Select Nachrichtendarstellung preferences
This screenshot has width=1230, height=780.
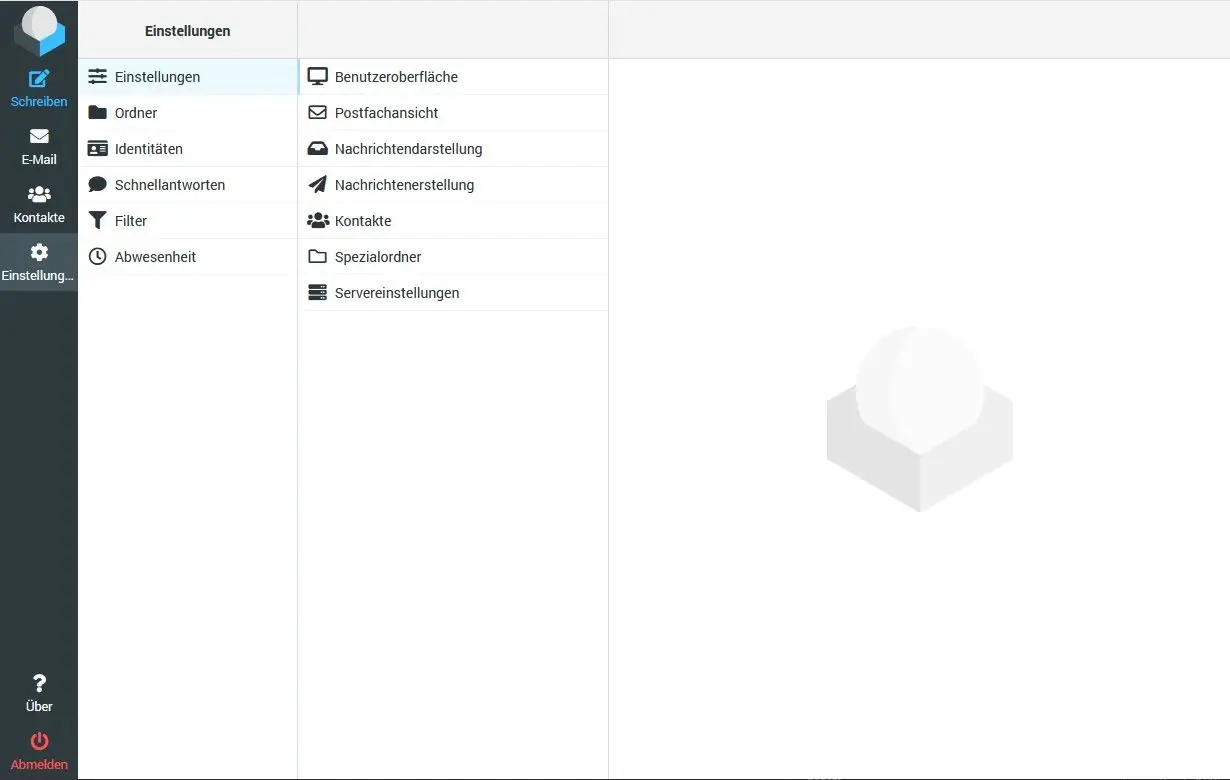tap(408, 149)
